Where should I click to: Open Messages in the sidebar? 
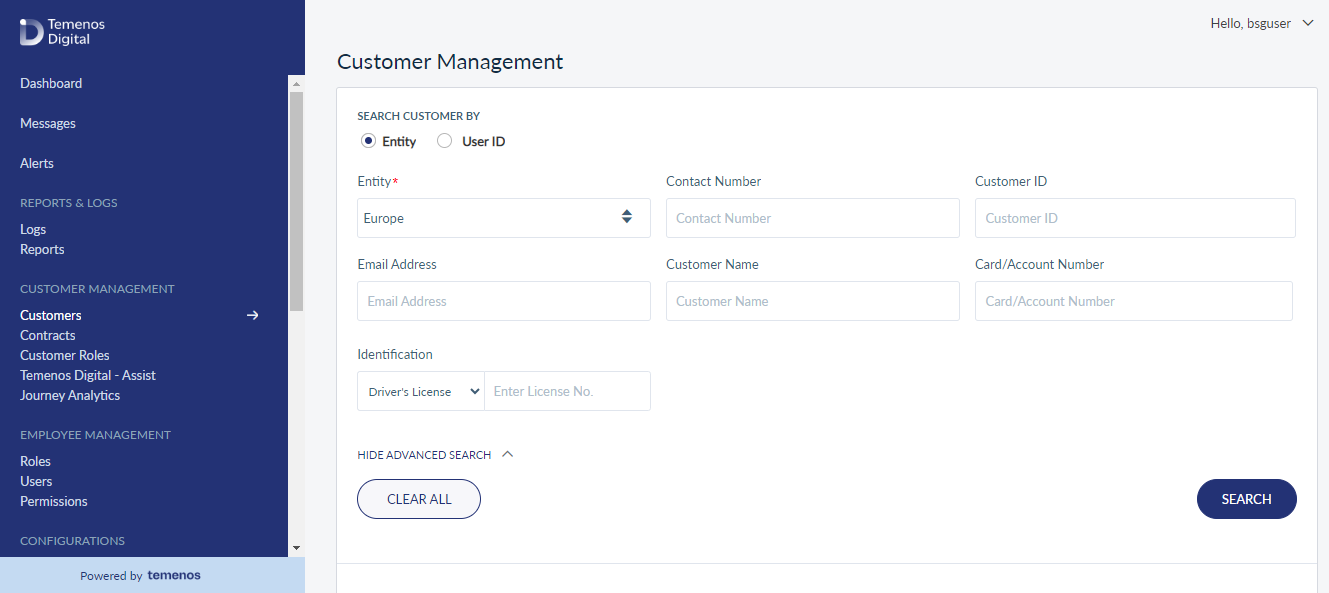(x=48, y=123)
